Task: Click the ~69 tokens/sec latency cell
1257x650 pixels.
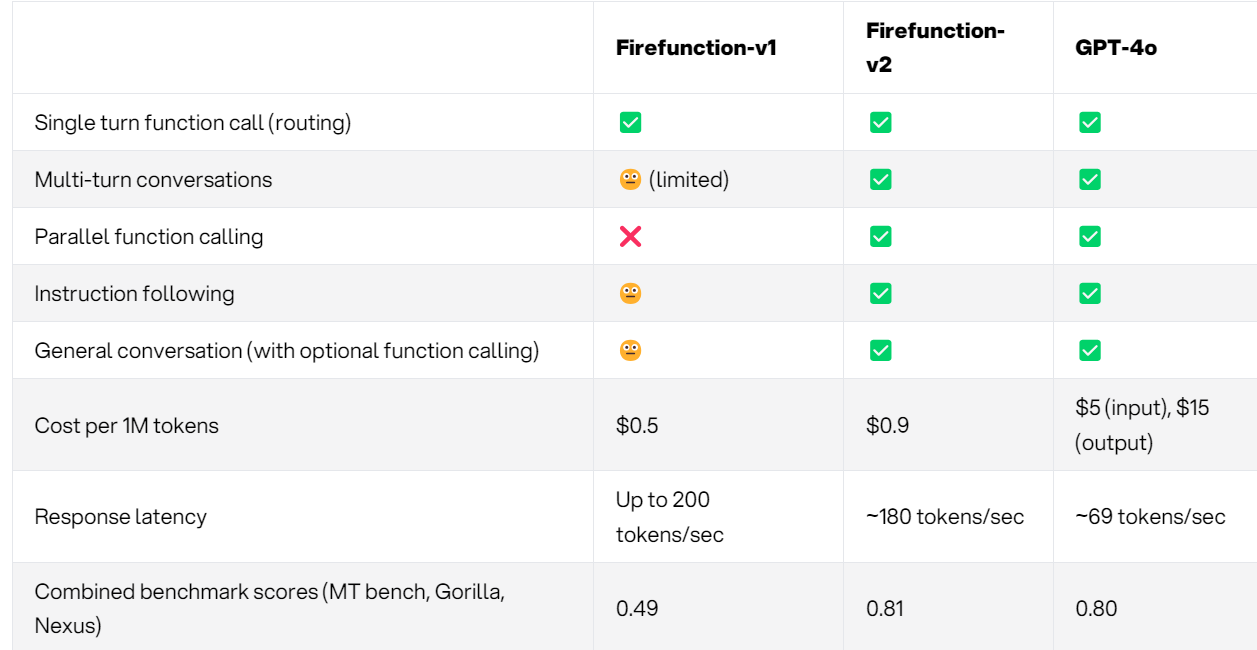Action: coord(1150,517)
